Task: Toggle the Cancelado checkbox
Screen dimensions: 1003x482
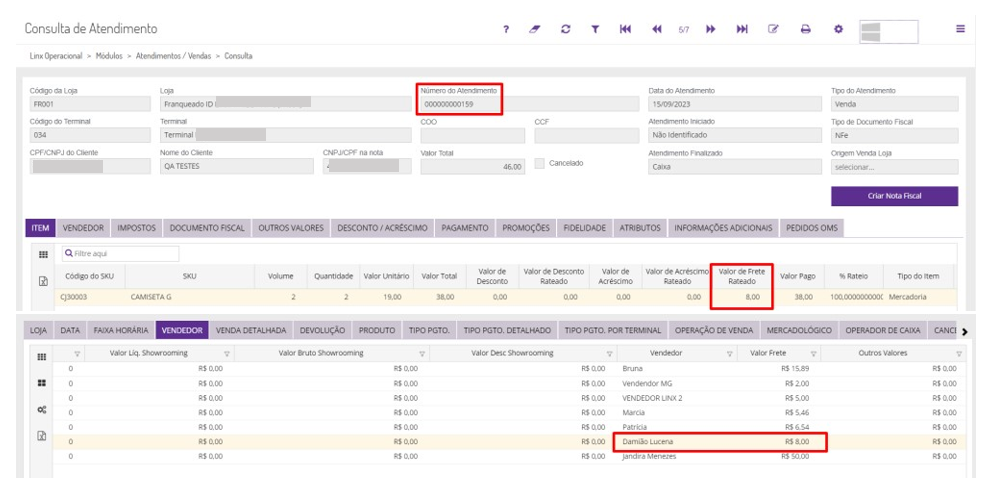Action: (541, 163)
